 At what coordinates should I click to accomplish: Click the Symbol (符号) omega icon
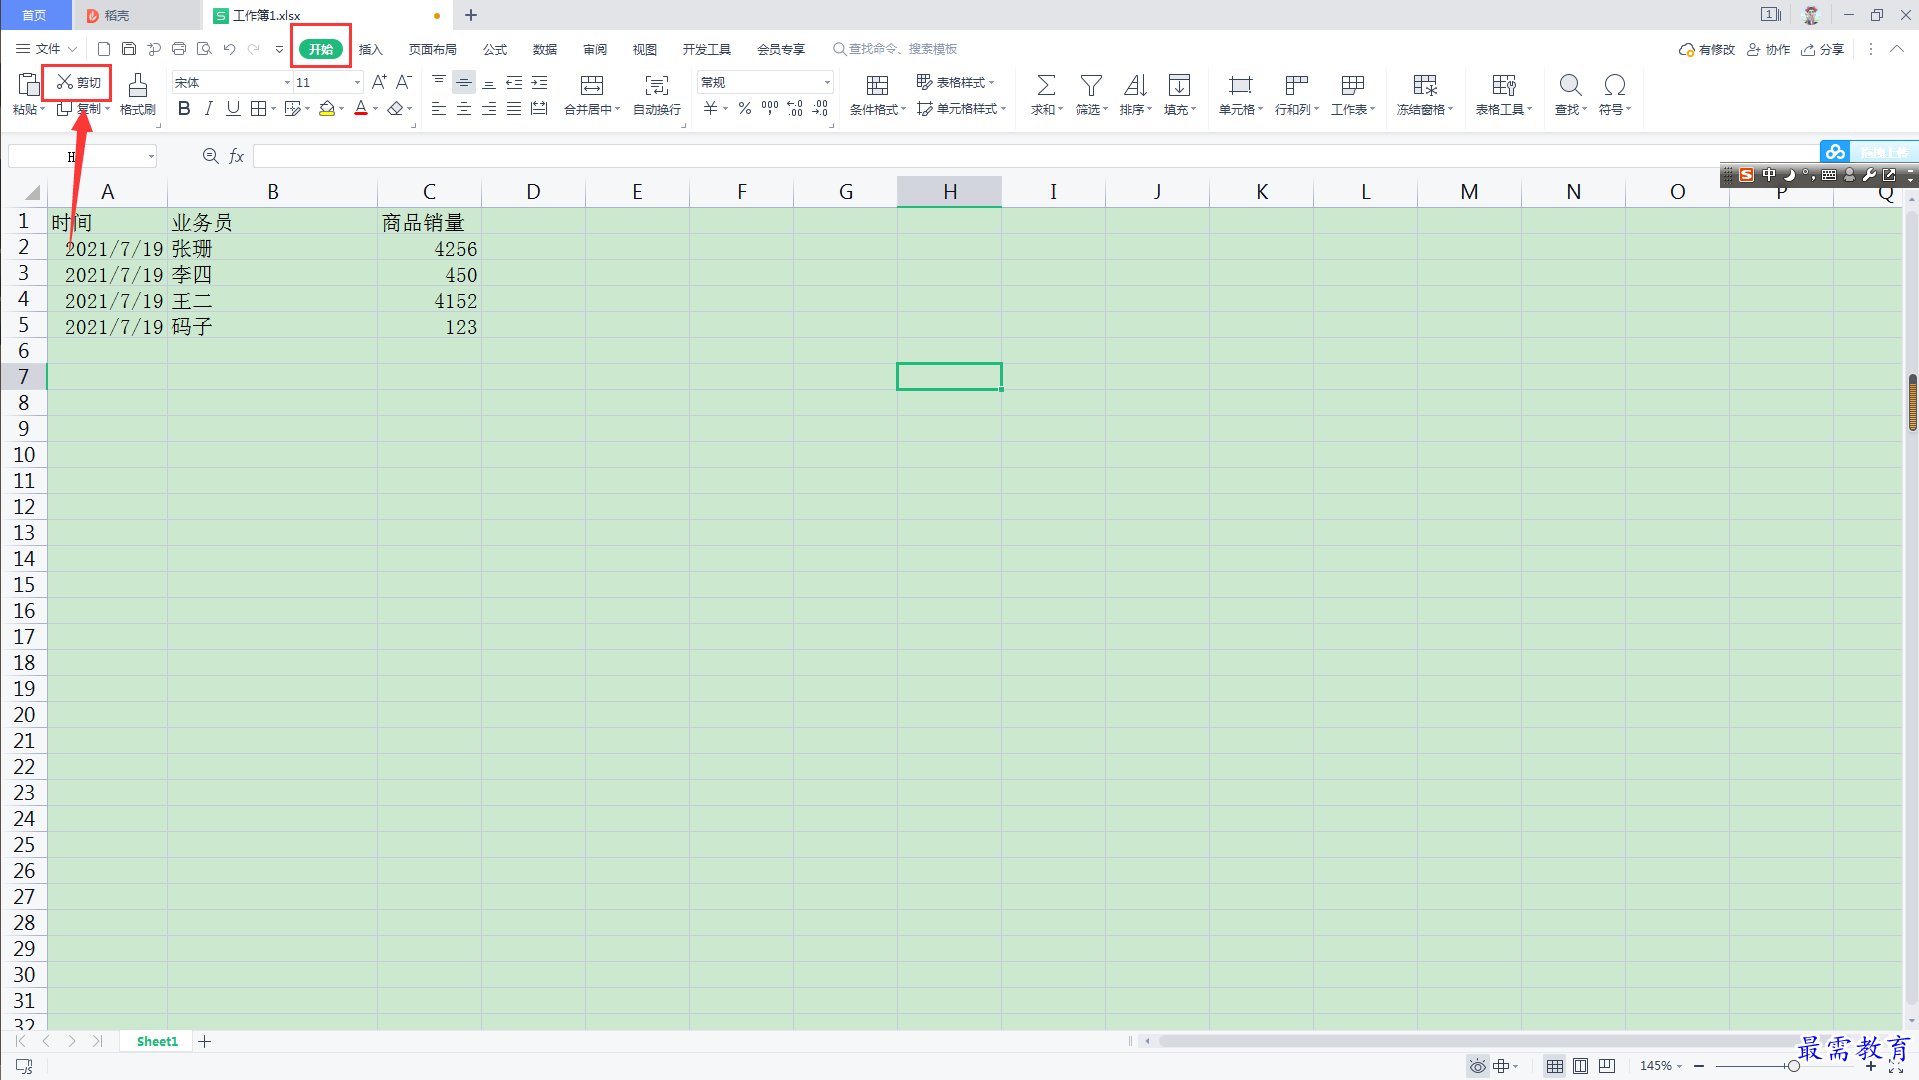pyautogui.click(x=1614, y=85)
